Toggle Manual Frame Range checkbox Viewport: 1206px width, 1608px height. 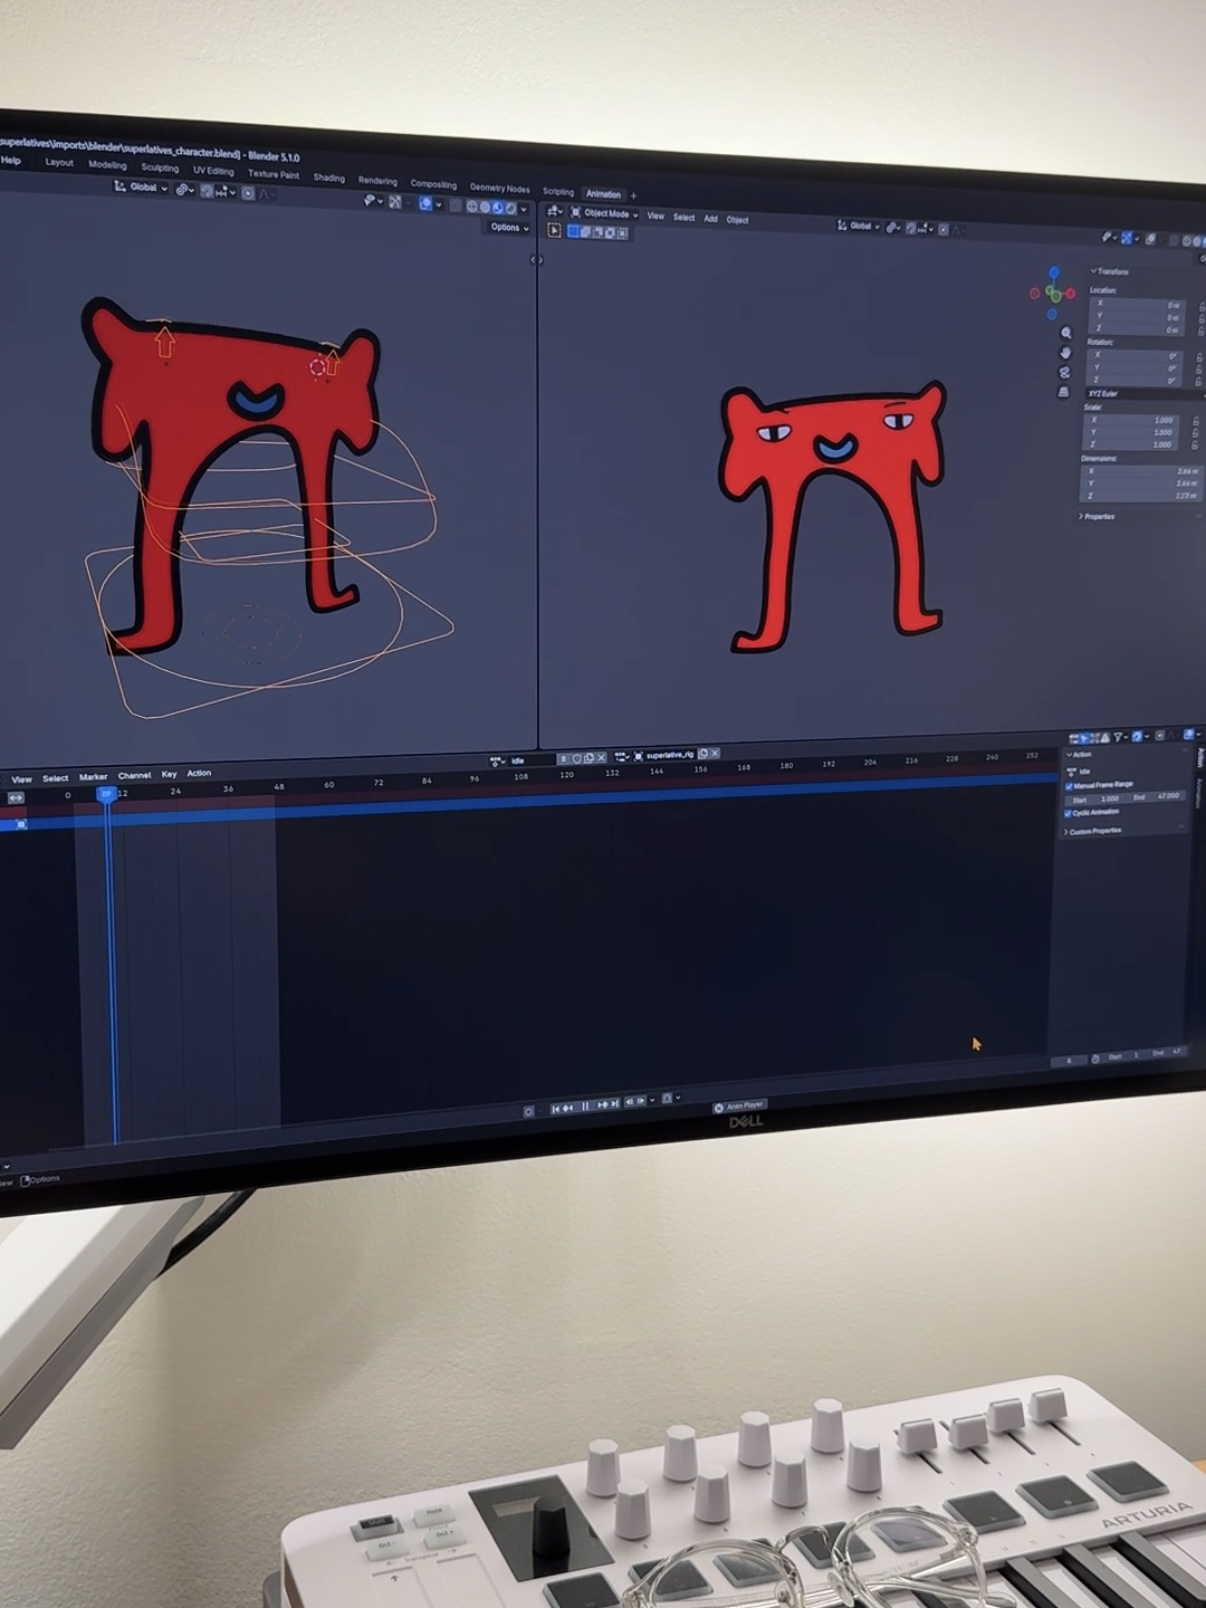(1069, 786)
